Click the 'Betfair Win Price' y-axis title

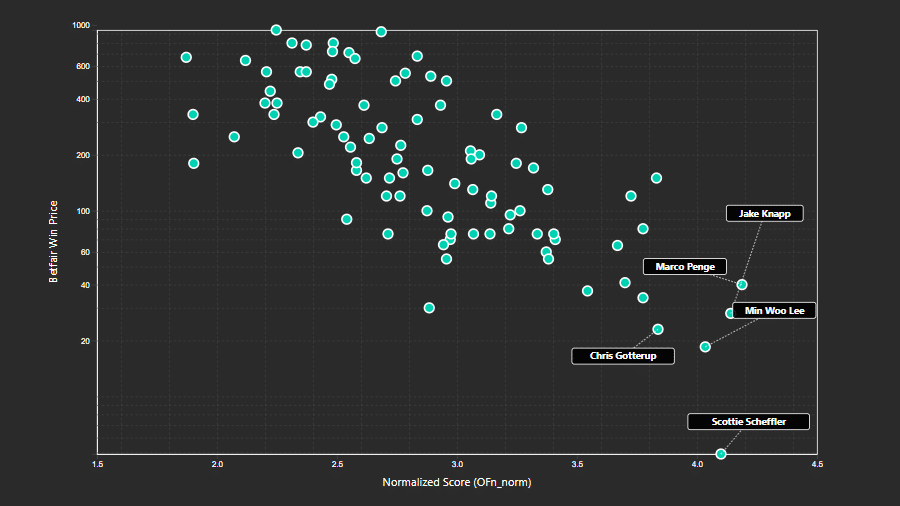point(54,241)
